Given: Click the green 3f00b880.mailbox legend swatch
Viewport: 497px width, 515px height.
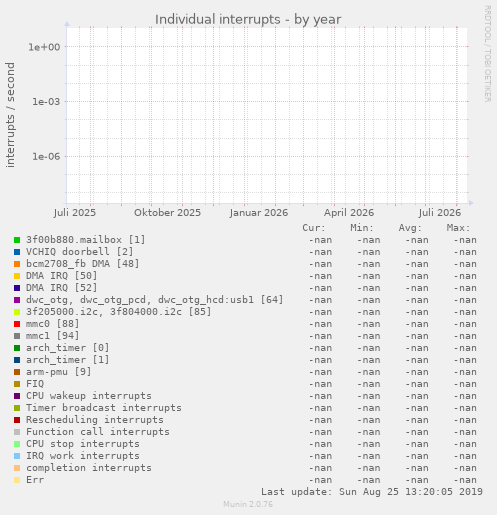Looking at the screenshot, I should (17, 240).
